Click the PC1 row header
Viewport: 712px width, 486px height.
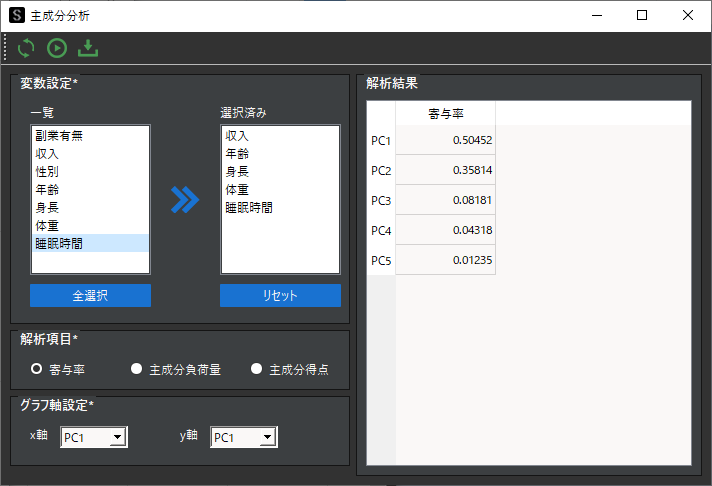tap(381, 140)
